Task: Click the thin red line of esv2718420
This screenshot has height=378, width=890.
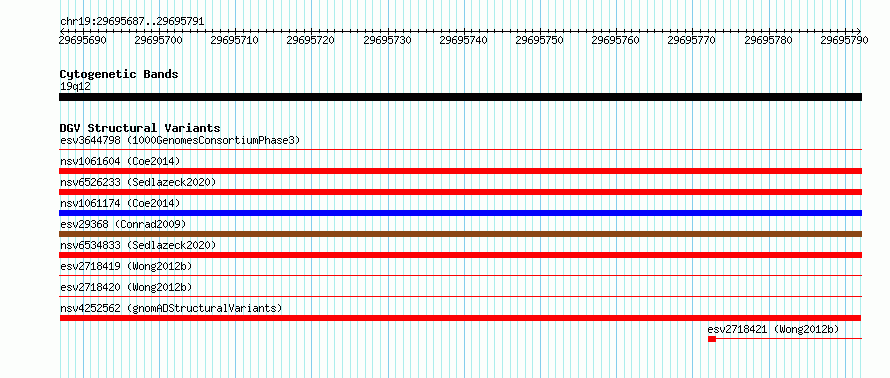Action: coord(460,296)
